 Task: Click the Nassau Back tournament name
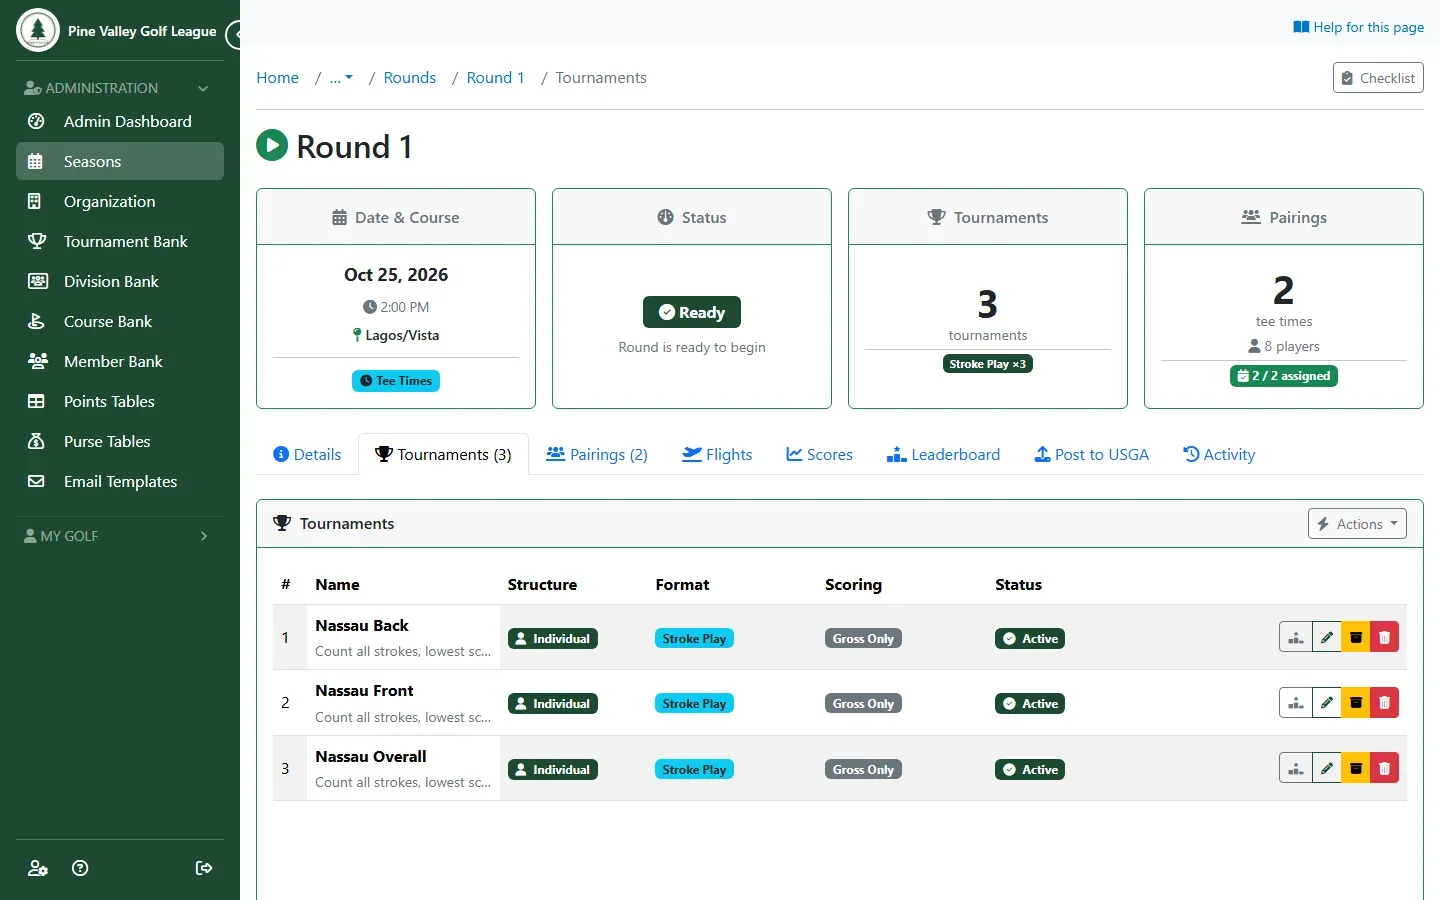point(362,626)
